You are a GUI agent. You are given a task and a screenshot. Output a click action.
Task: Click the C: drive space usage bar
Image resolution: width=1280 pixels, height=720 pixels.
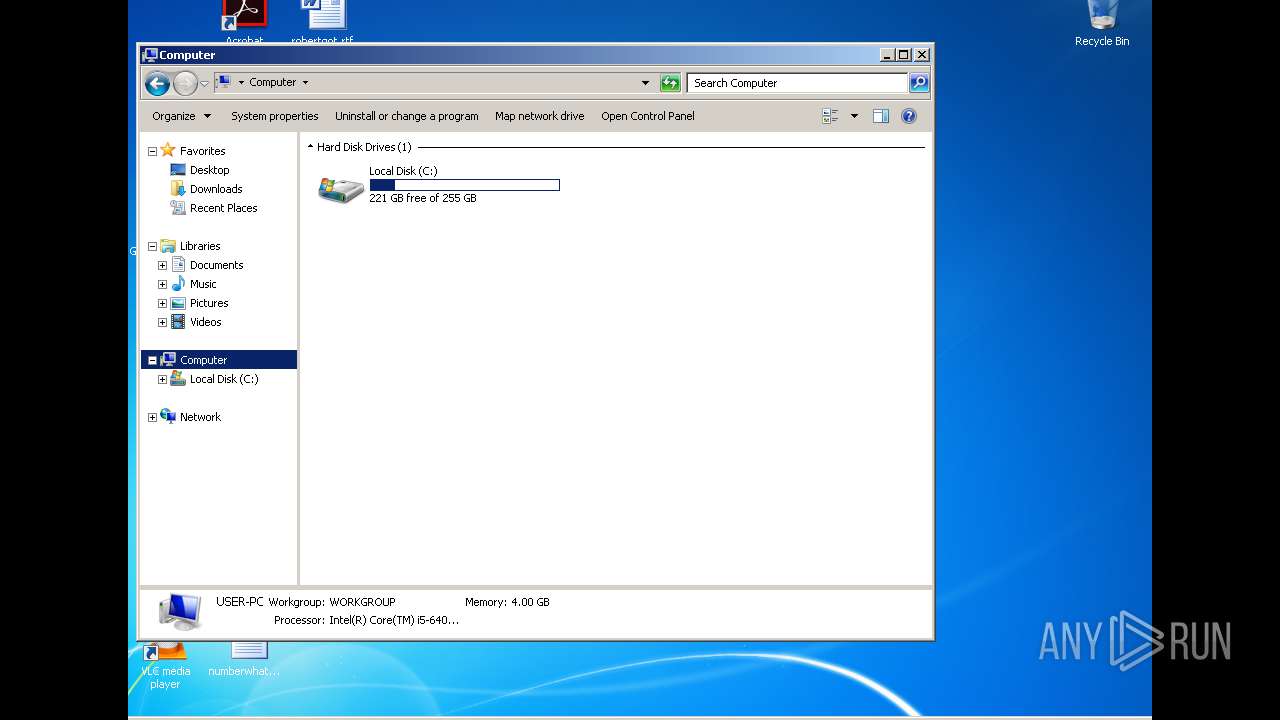(x=464, y=185)
